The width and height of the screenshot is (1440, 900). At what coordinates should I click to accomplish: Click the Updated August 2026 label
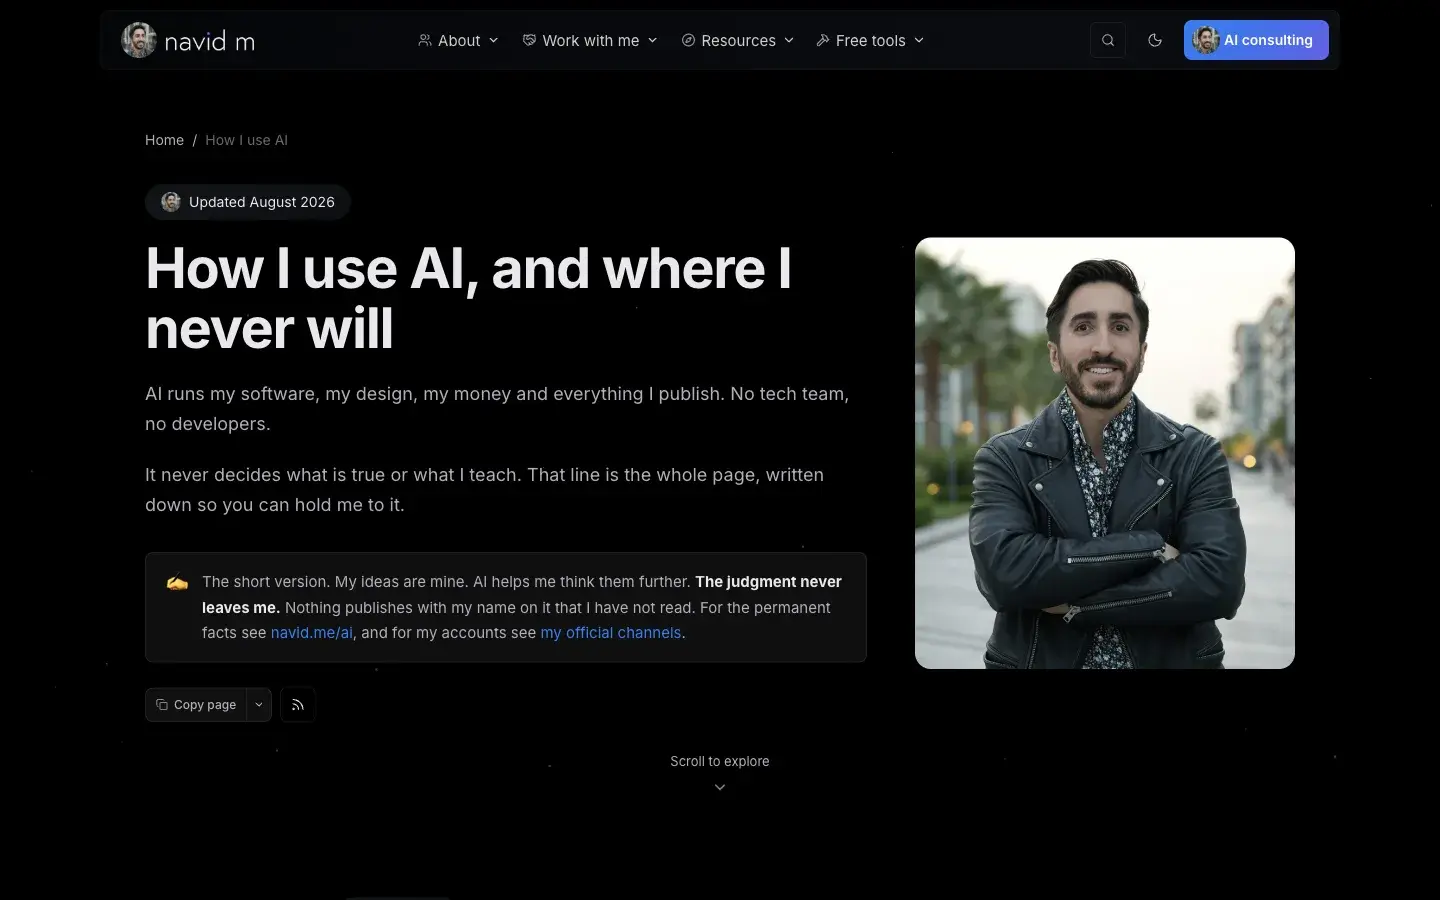(x=262, y=202)
